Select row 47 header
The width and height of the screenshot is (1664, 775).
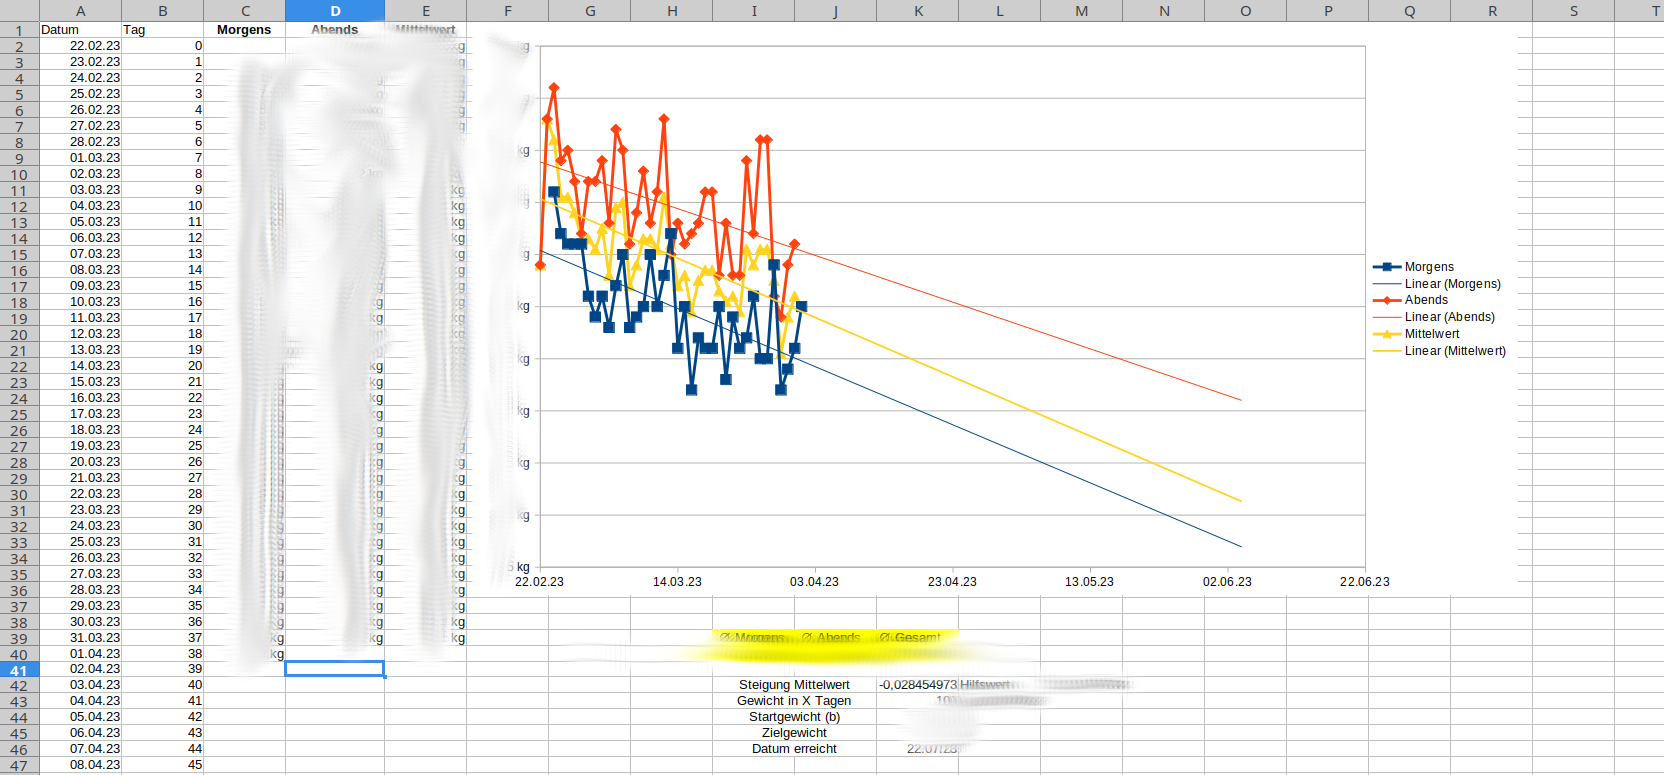[x=19, y=766]
